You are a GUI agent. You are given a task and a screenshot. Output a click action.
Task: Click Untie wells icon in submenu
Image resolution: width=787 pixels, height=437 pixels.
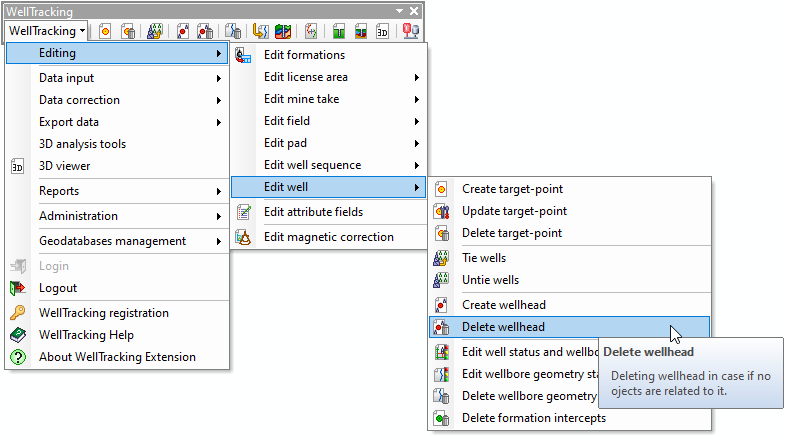click(x=441, y=280)
